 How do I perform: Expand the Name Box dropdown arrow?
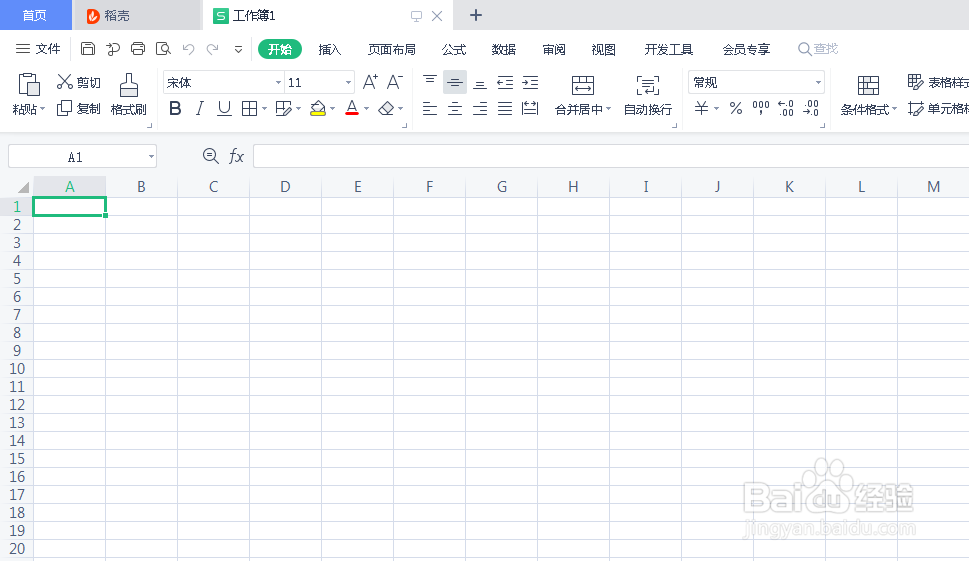tap(151, 156)
